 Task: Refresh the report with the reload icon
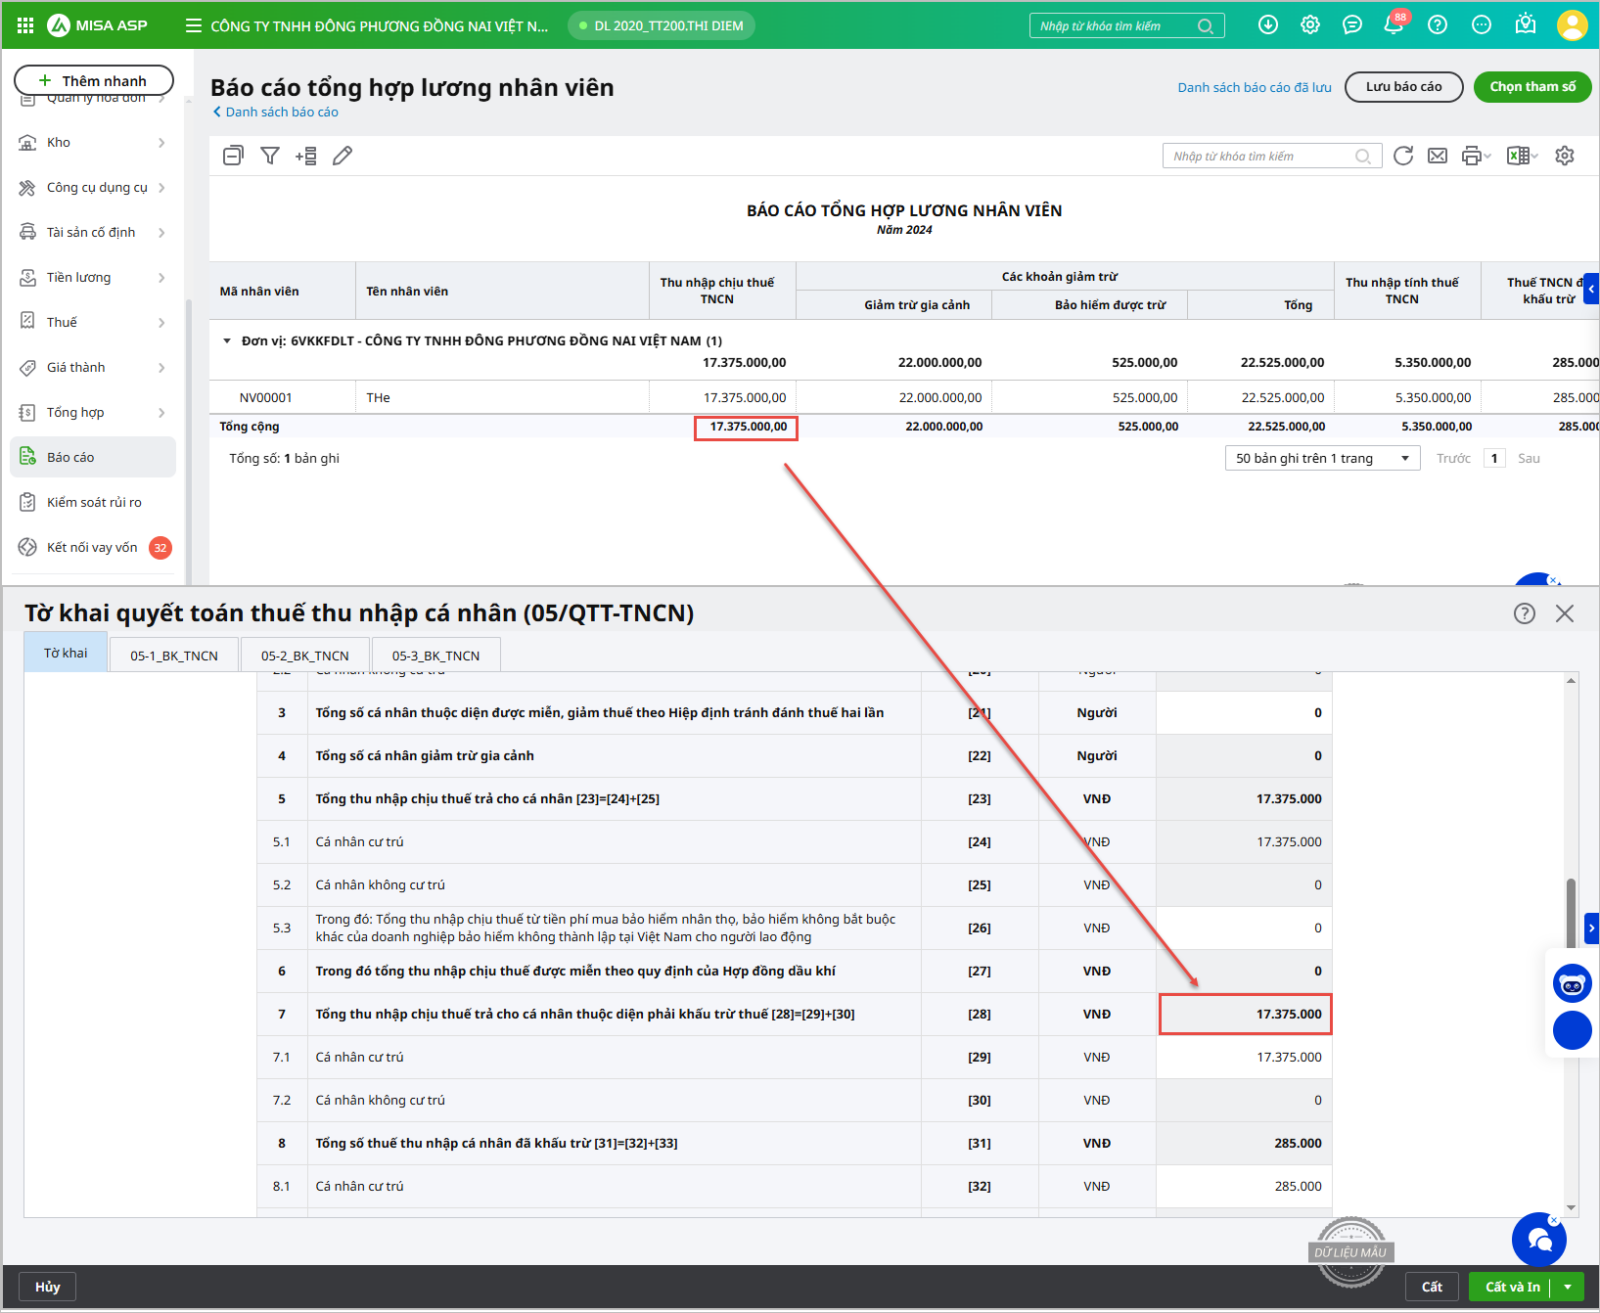[1403, 156]
